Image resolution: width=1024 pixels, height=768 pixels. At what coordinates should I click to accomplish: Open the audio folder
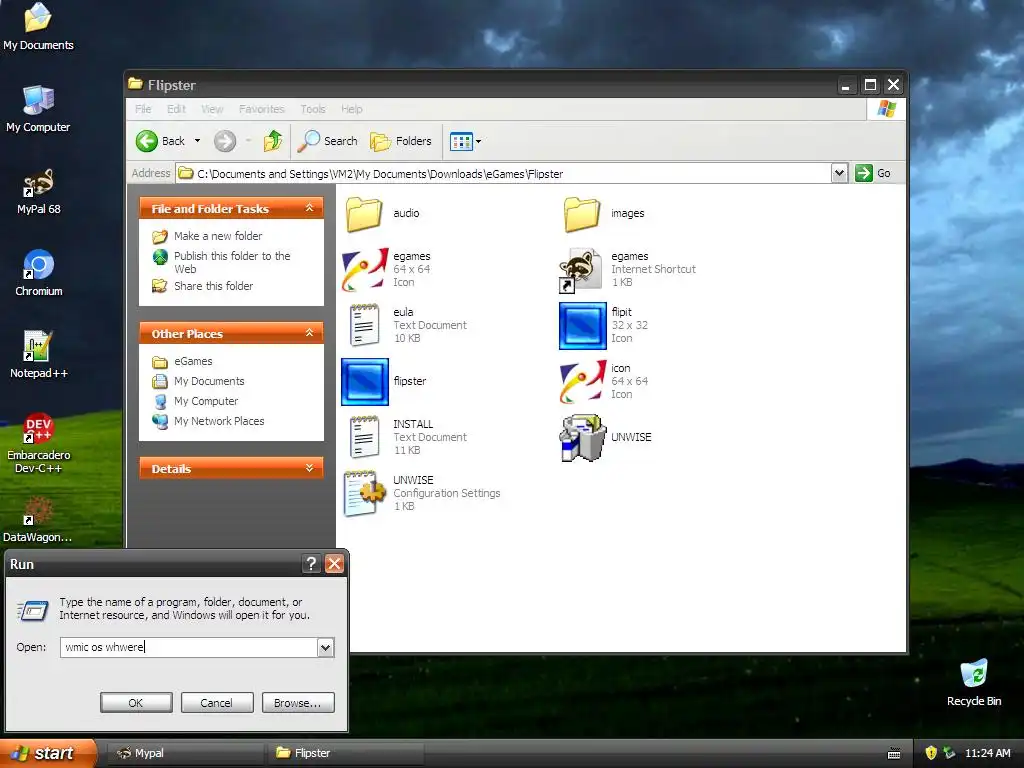click(x=383, y=214)
